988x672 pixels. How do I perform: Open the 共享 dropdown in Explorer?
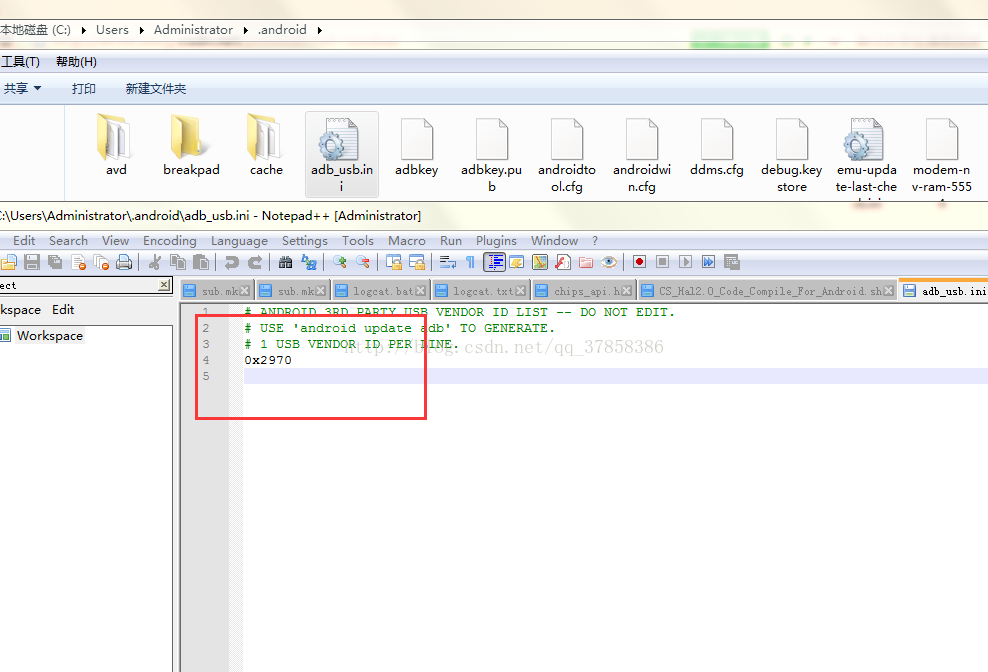22,89
